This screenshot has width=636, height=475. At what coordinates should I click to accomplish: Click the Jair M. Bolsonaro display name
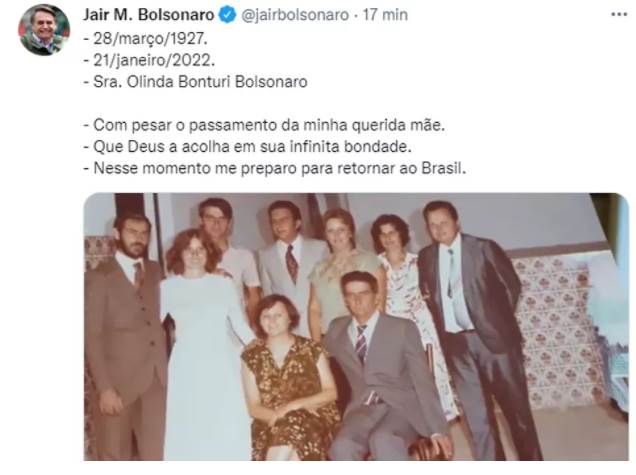click(148, 15)
